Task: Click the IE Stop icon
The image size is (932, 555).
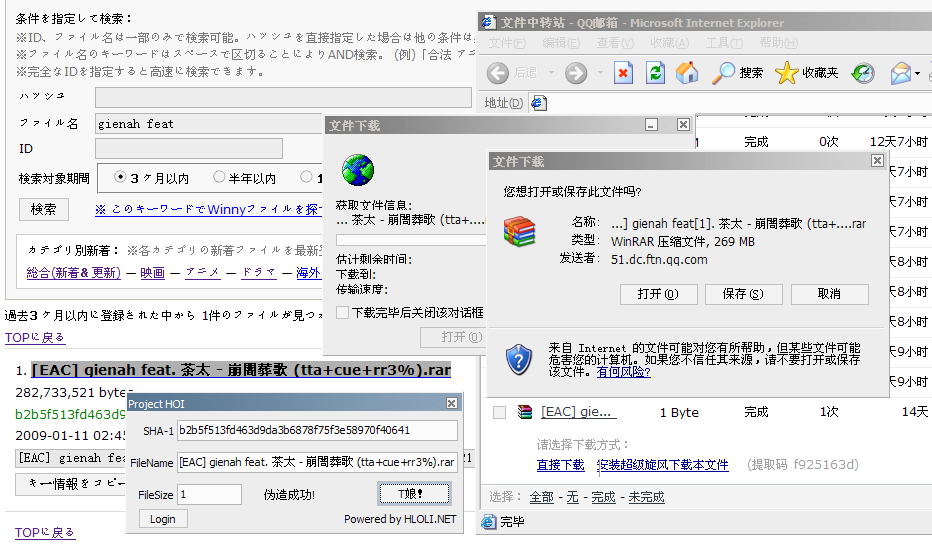Action: pos(623,73)
